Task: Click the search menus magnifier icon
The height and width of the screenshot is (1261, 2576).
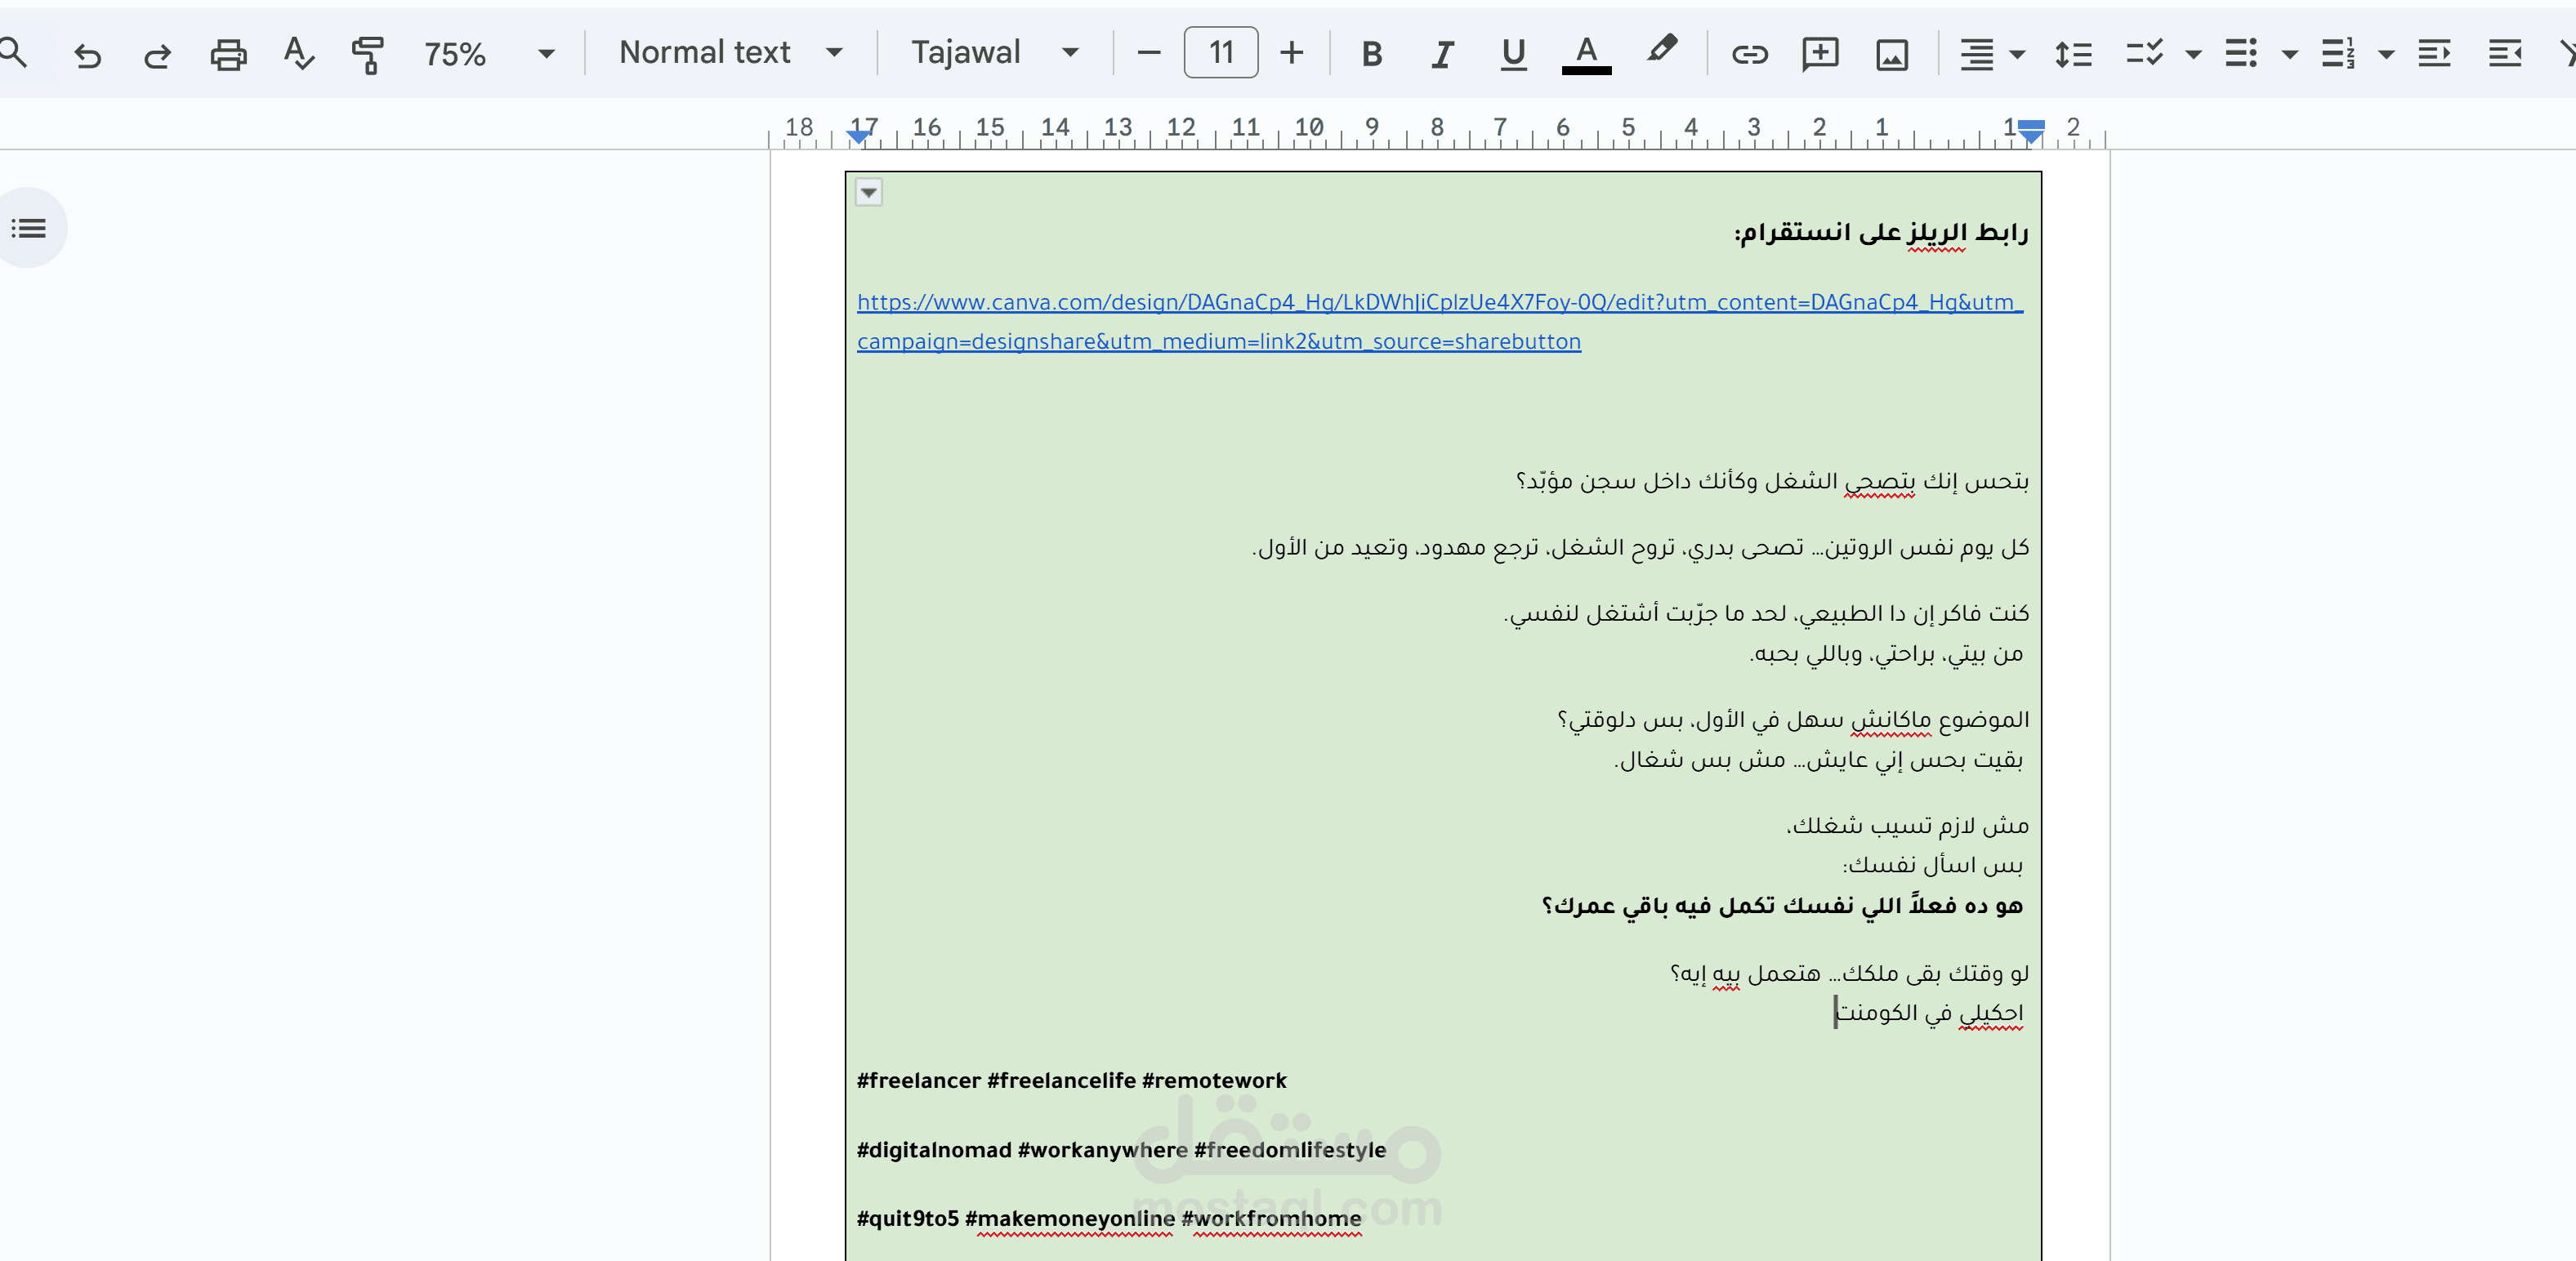Action: pos(12,52)
